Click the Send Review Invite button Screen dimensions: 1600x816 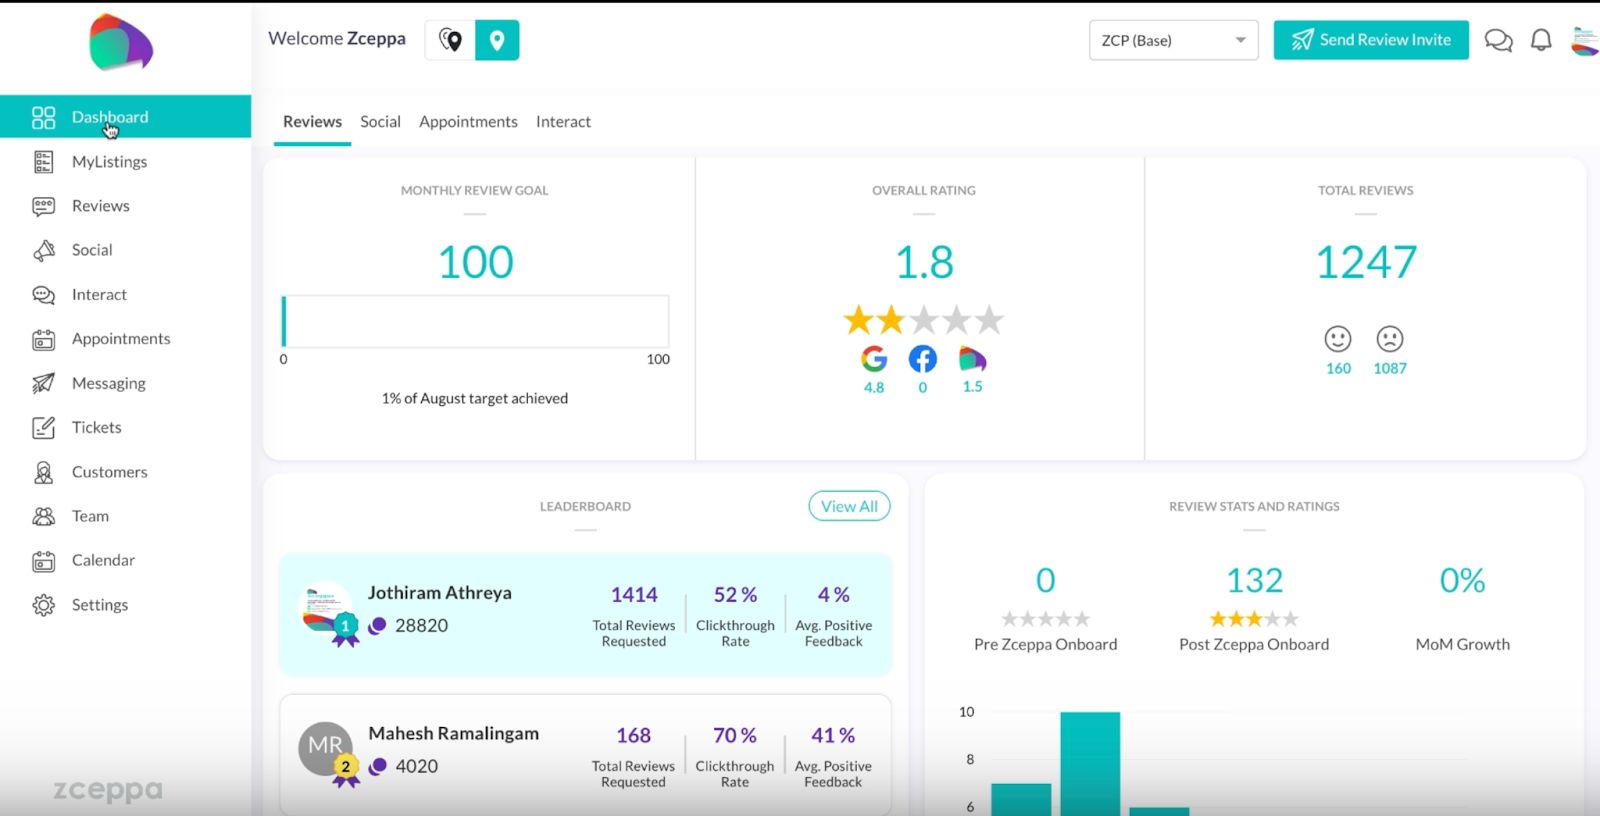[1371, 40]
